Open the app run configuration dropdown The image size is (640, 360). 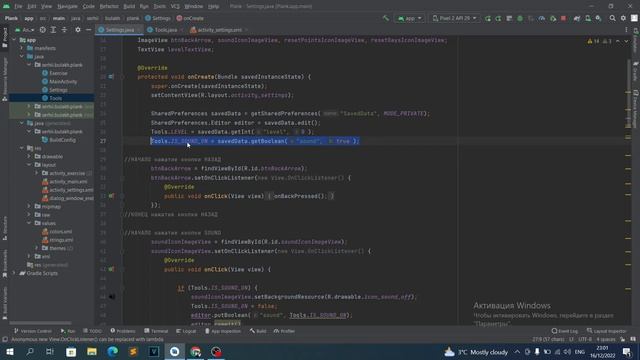(409, 18)
